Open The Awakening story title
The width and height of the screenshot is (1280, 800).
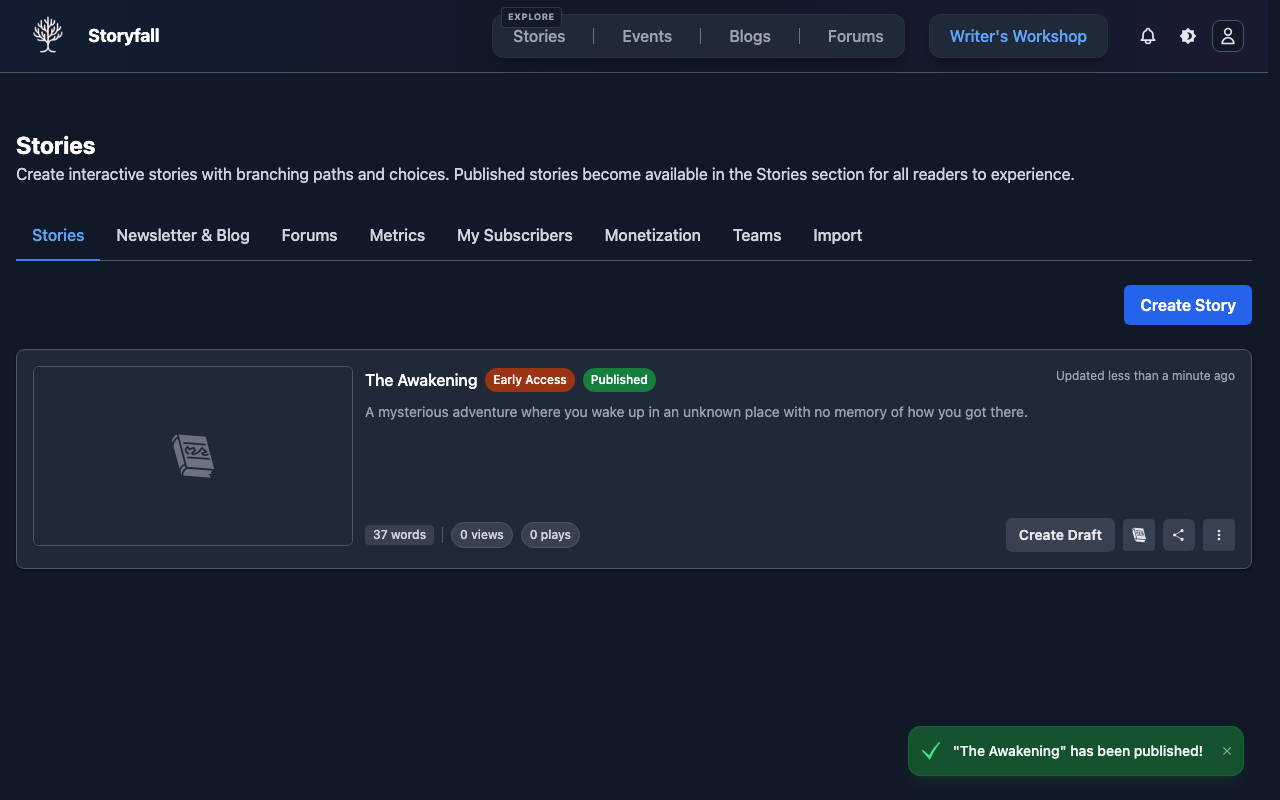[421, 380]
